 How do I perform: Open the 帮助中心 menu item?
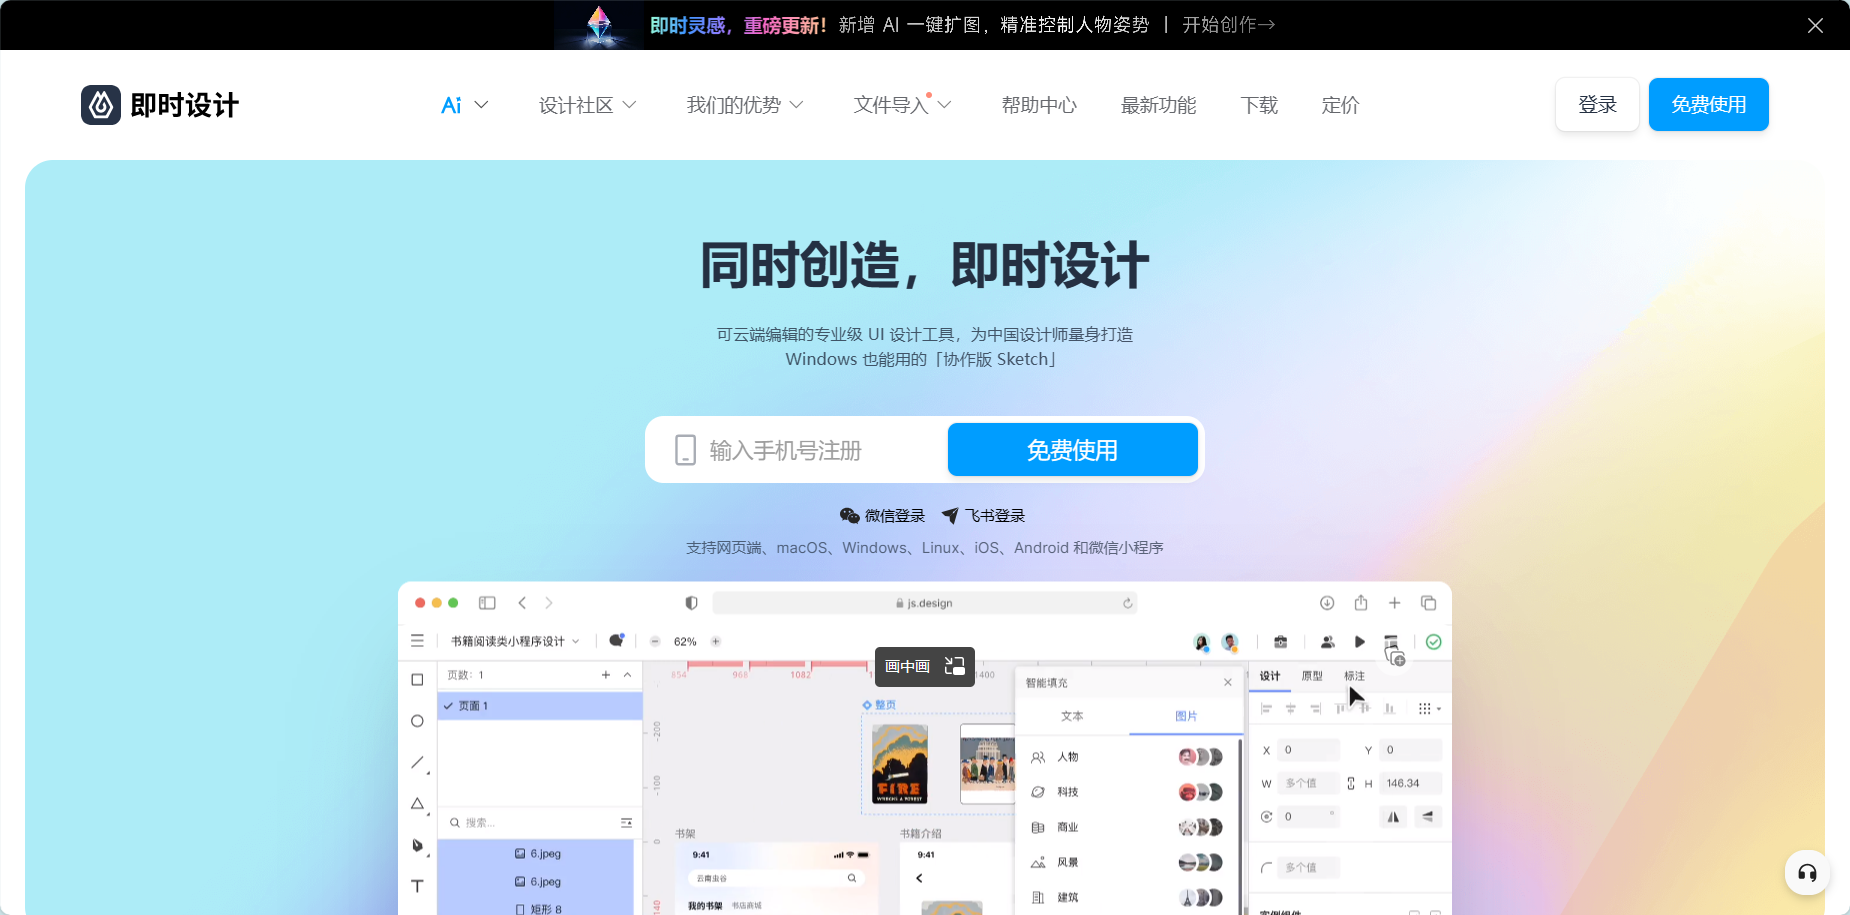click(x=1039, y=105)
